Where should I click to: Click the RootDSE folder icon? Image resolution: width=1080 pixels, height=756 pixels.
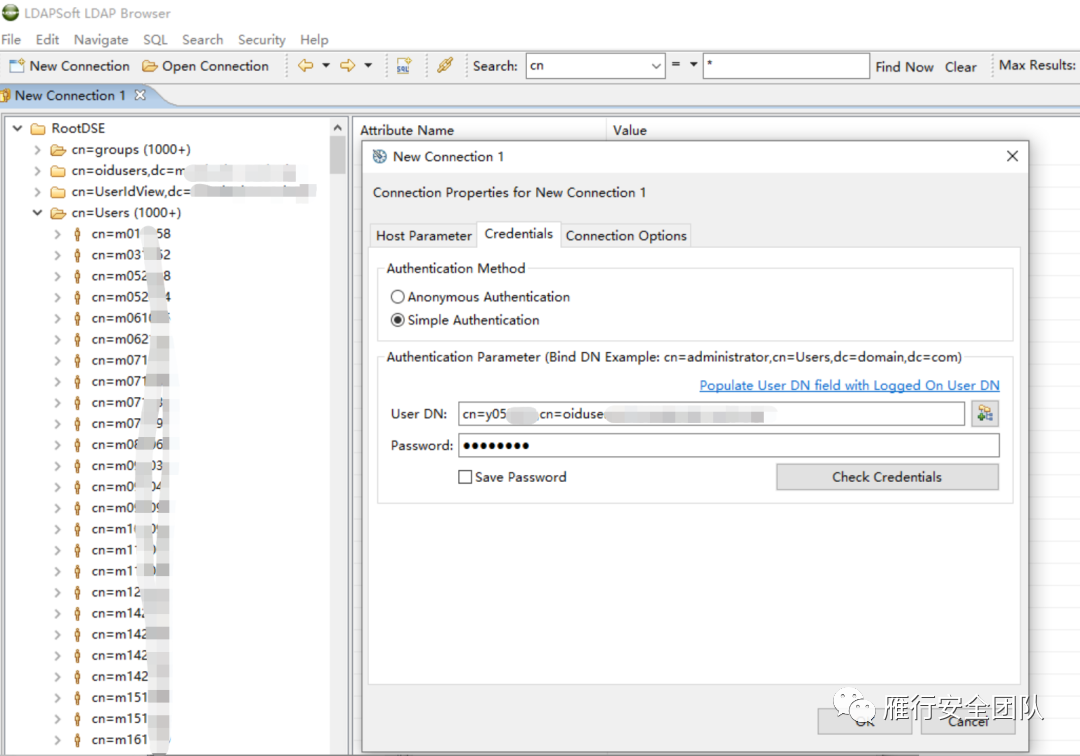point(39,129)
